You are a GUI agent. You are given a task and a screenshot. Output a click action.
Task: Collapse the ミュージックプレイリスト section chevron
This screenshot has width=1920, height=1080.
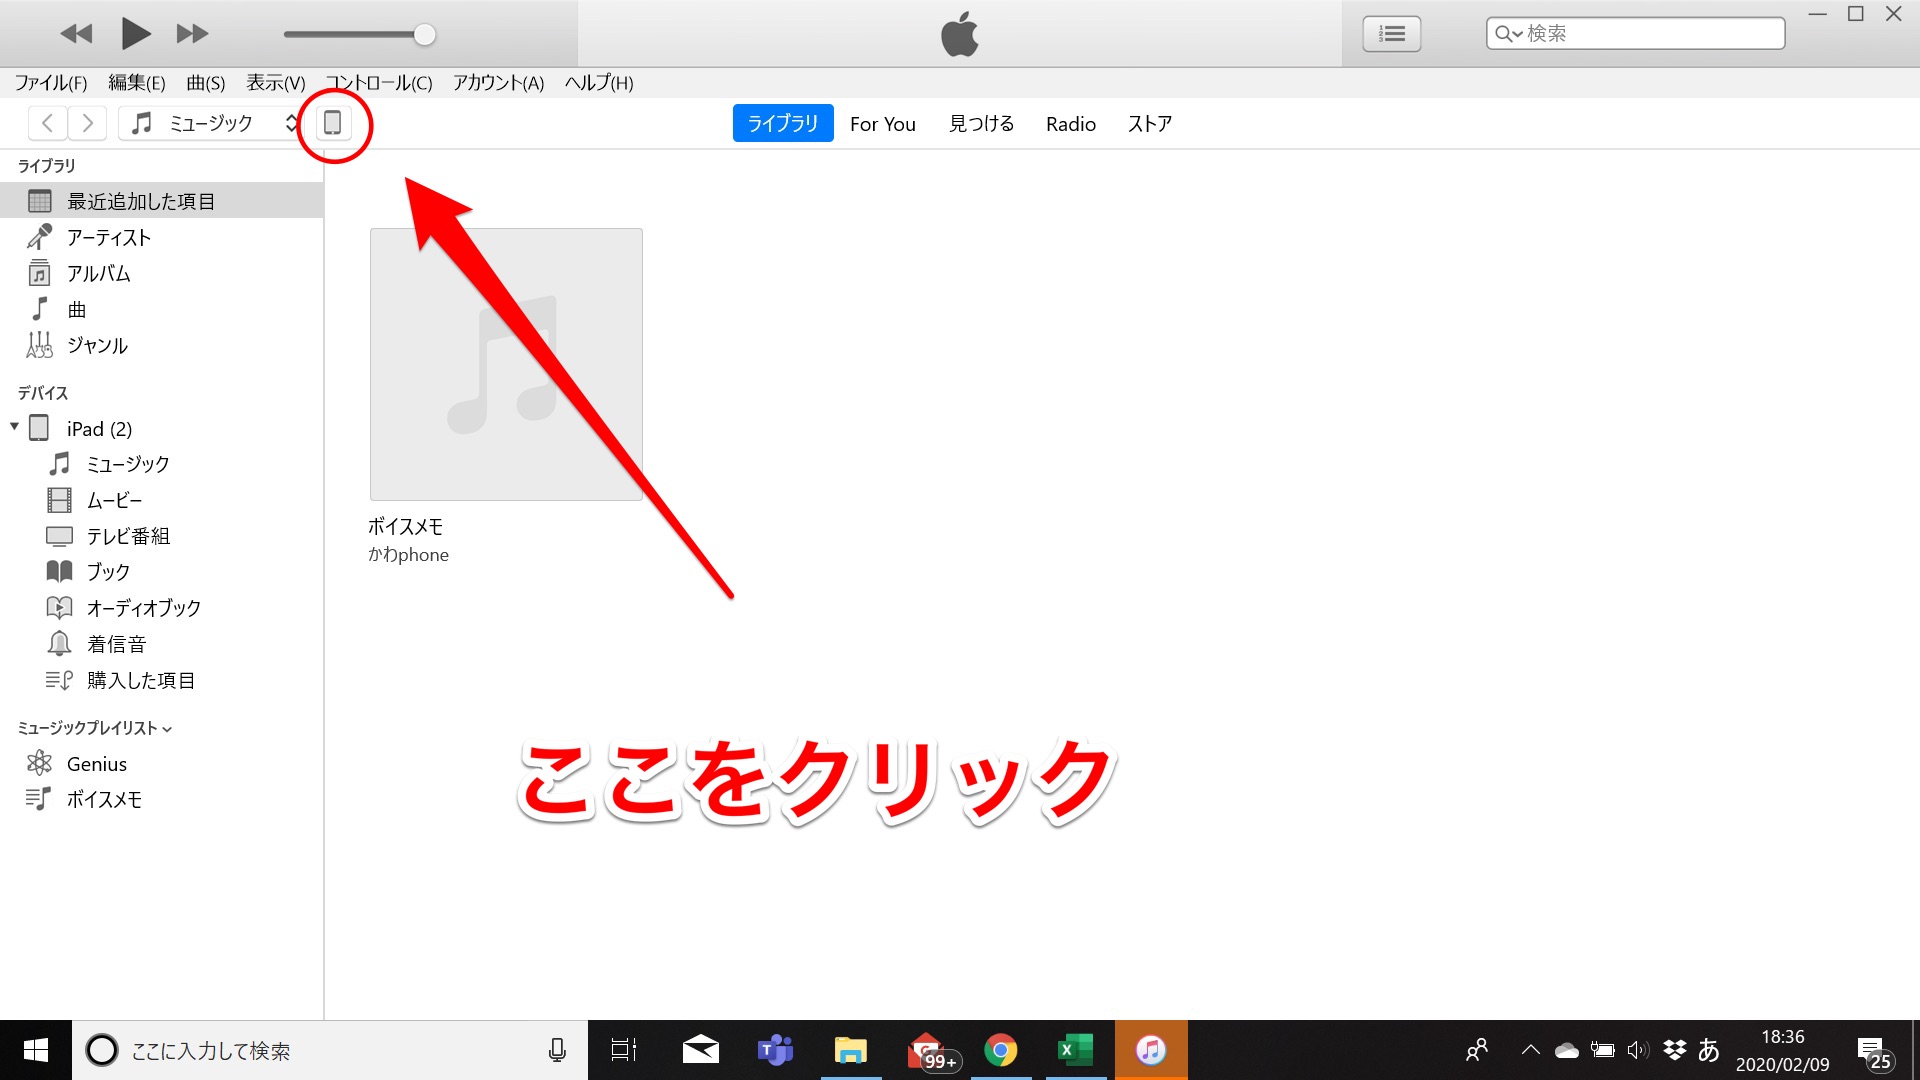[167, 729]
